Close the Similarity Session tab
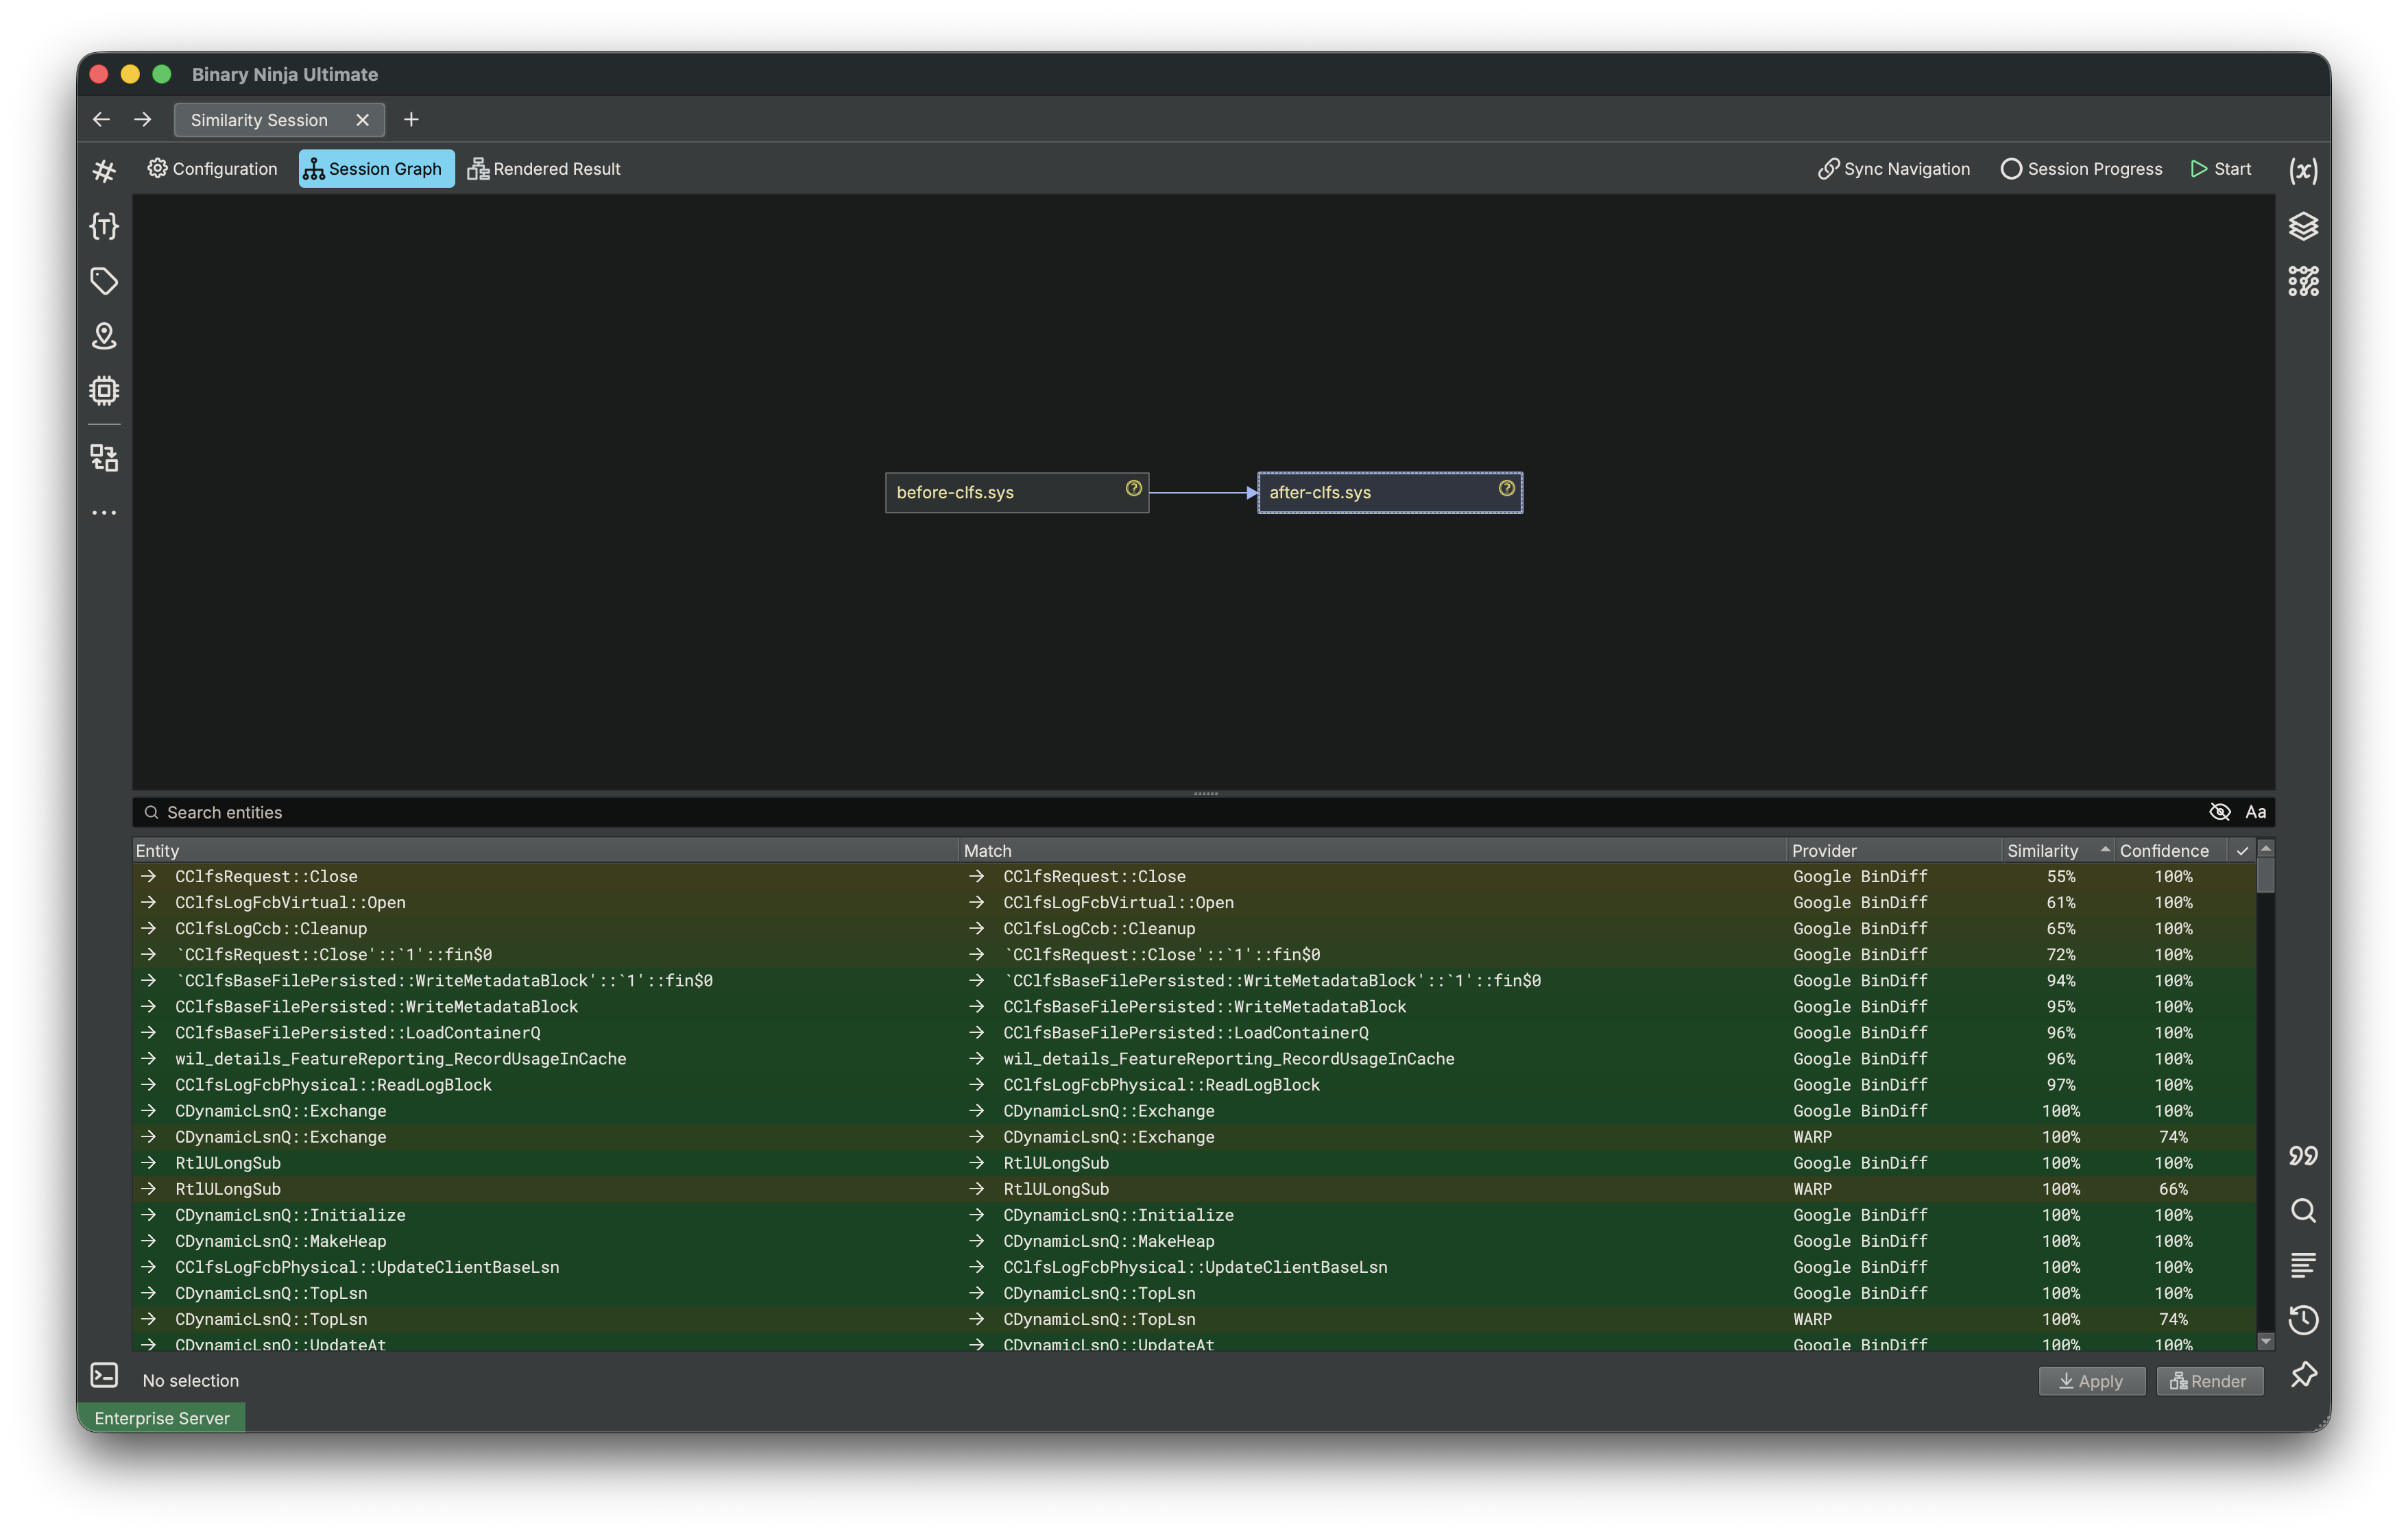The image size is (2408, 1534). [x=362, y=120]
